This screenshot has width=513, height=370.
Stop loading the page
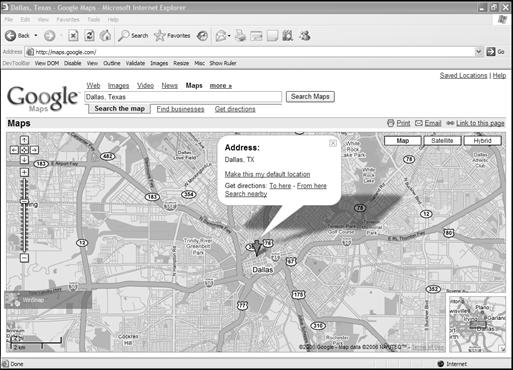point(73,35)
